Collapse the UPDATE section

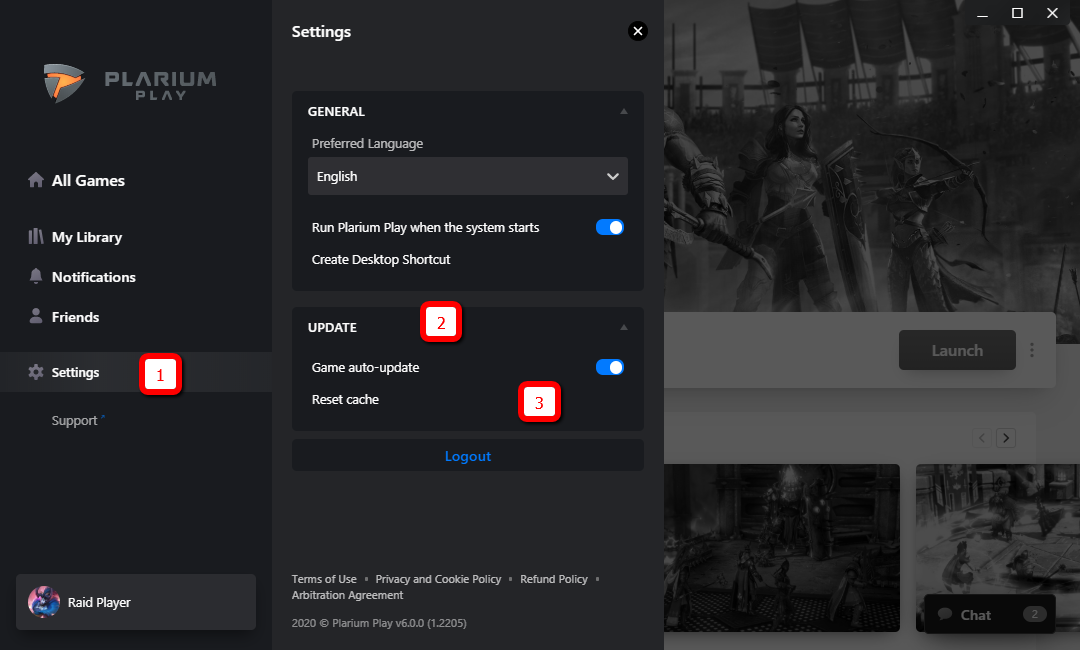[x=624, y=327]
